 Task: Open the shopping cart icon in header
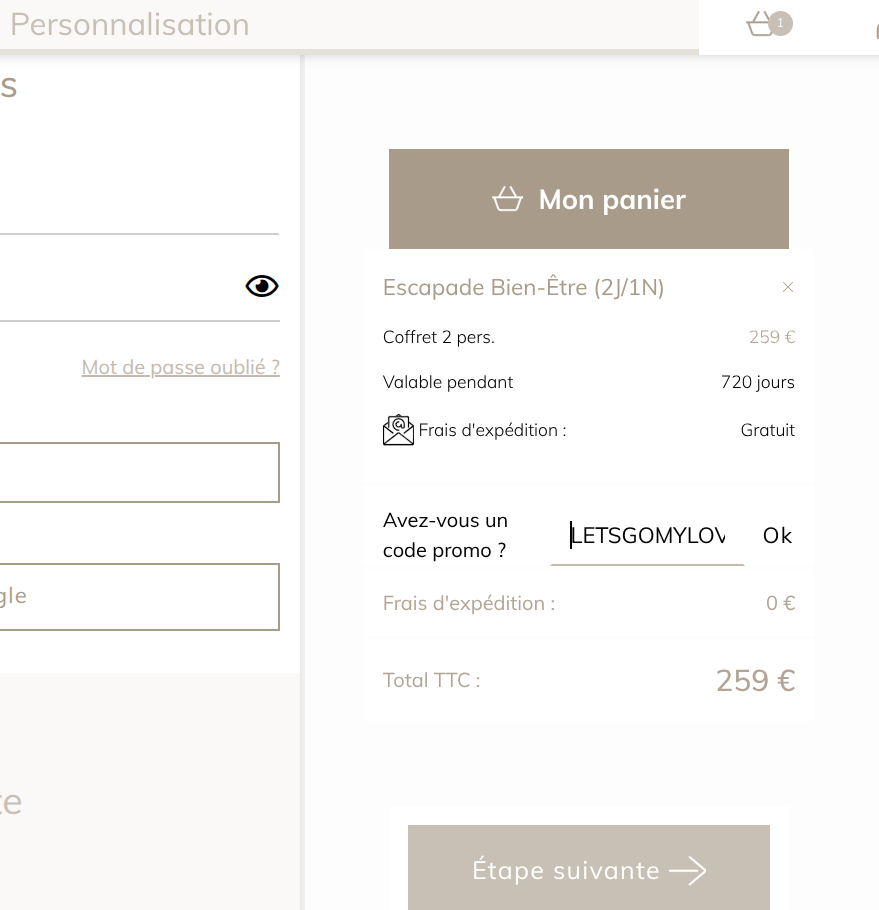pos(761,25)
